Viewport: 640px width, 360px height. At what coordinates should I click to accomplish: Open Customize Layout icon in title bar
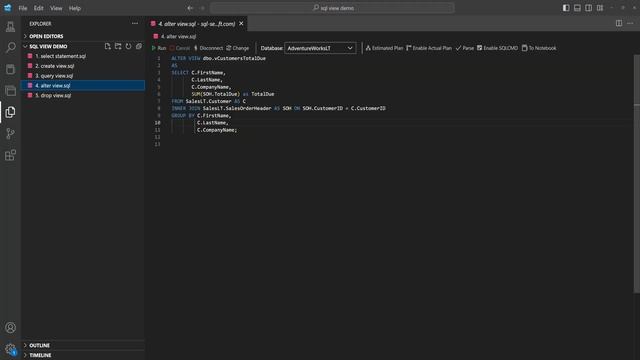pos(600,8)
